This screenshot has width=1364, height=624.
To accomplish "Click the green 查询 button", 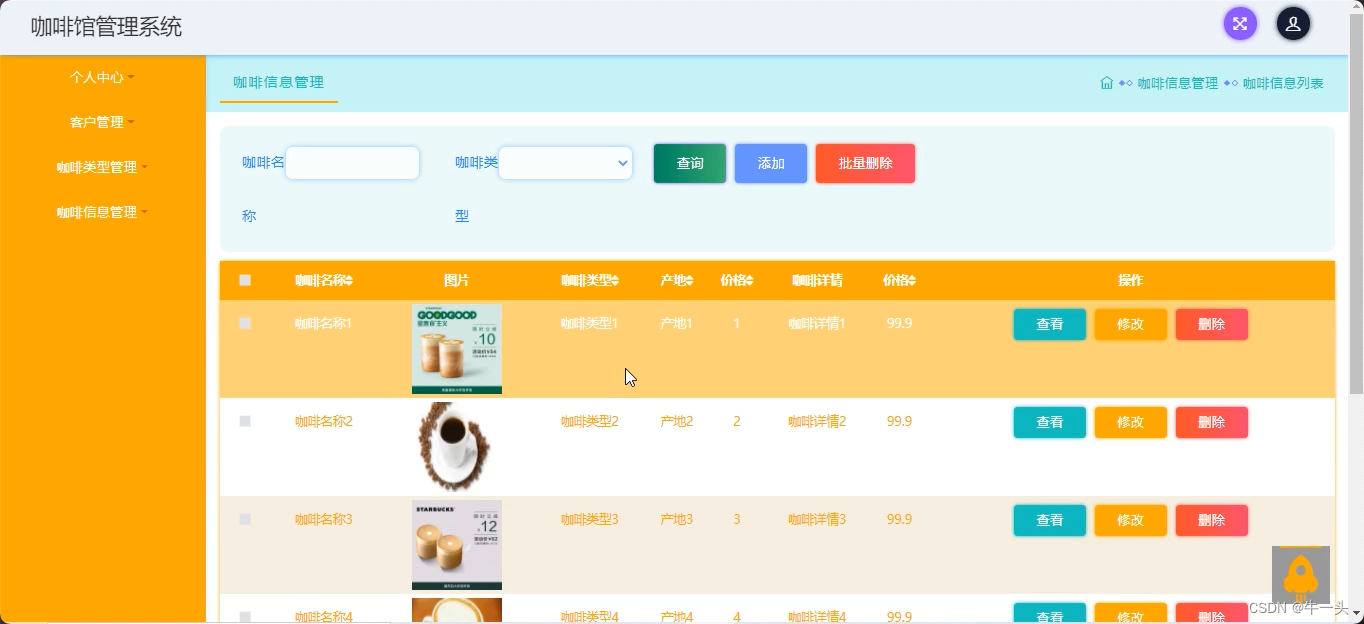I will coord(690,163).
